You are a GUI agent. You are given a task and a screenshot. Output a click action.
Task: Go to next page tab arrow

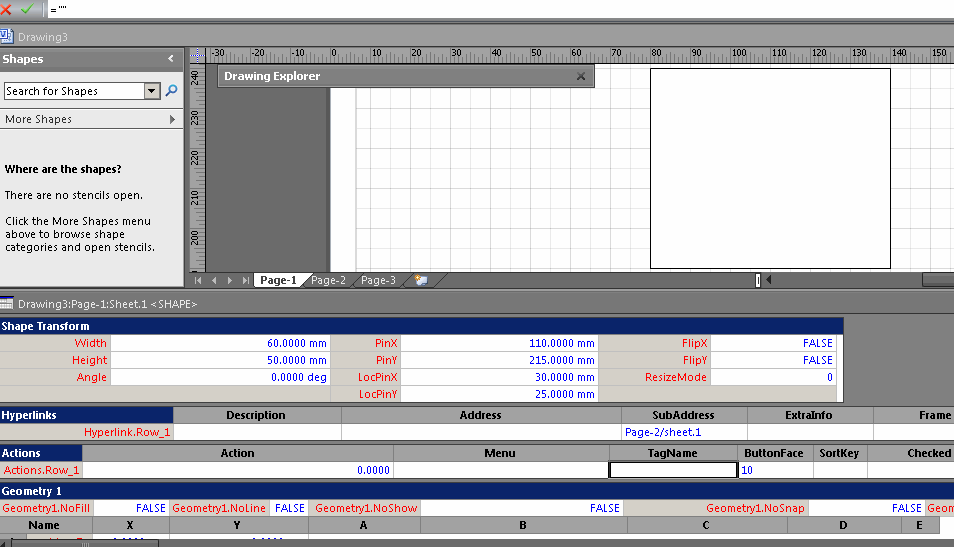[229, 280]
